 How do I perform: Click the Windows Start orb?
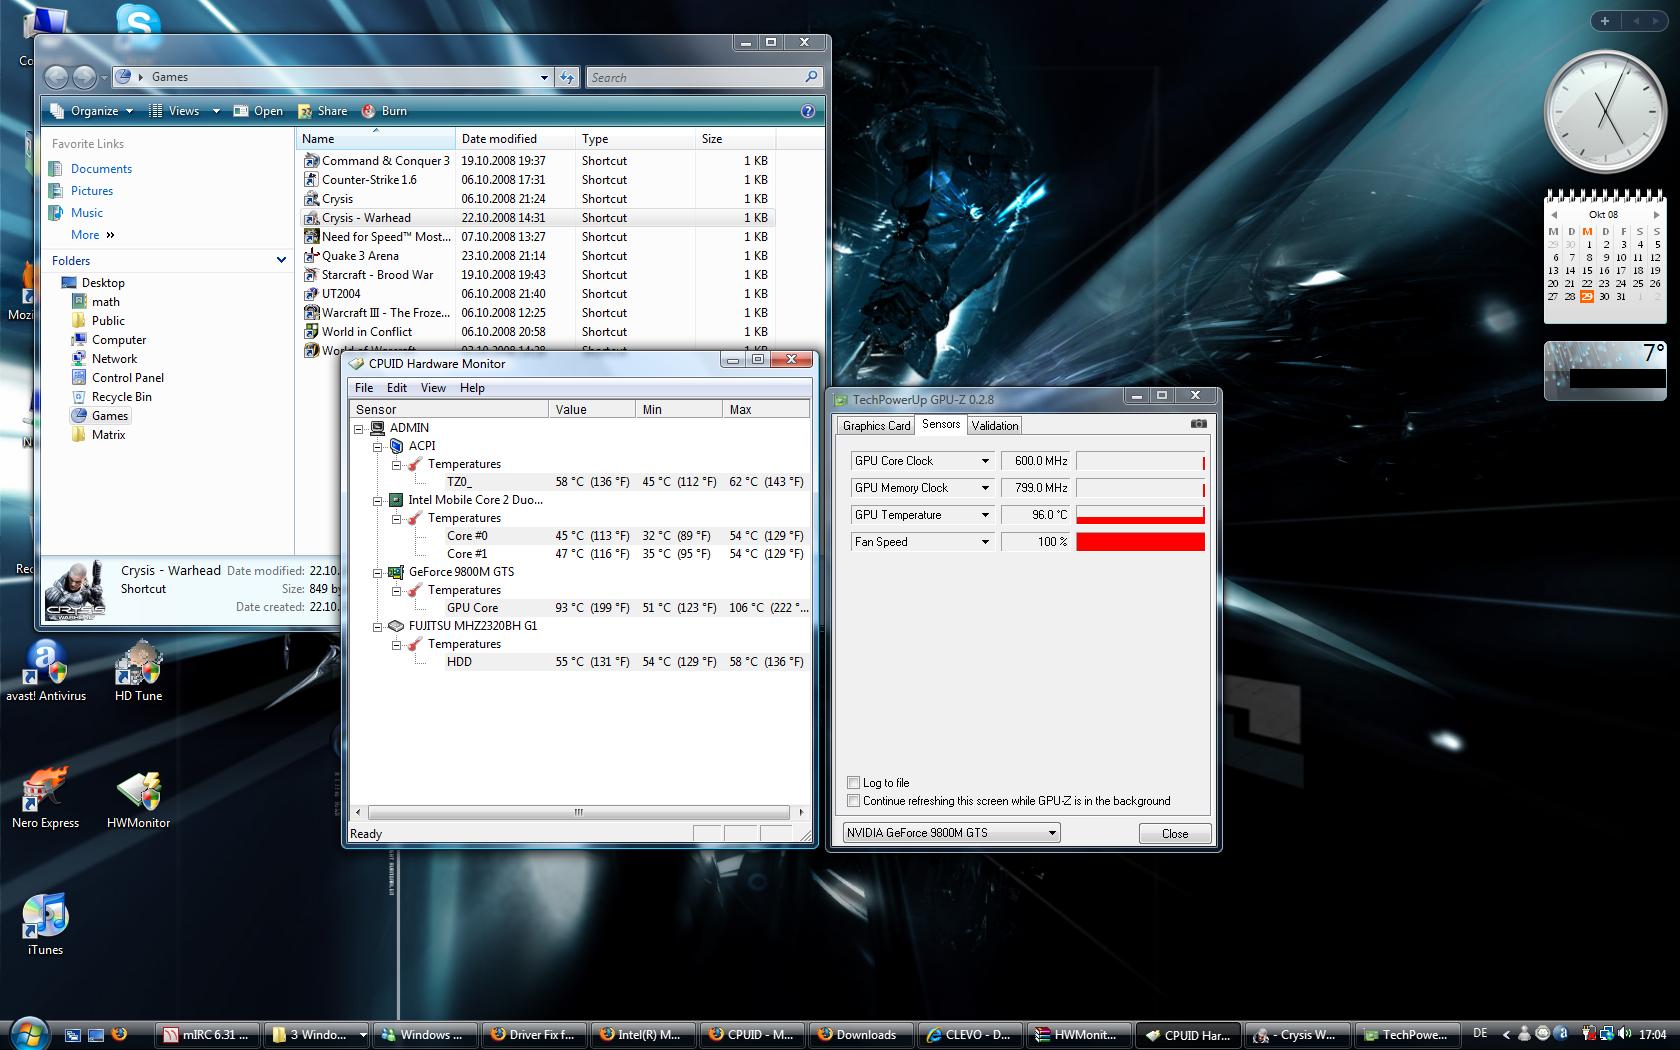[28, 1033]
